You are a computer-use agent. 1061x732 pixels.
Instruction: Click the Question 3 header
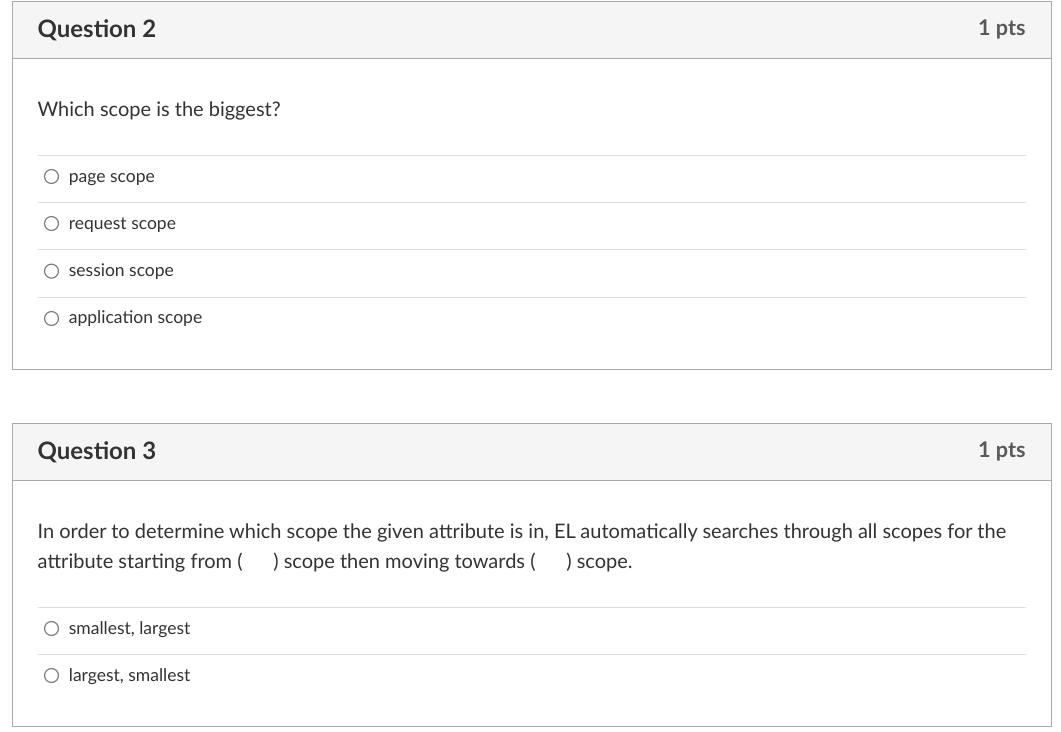[x=96, y=451]
